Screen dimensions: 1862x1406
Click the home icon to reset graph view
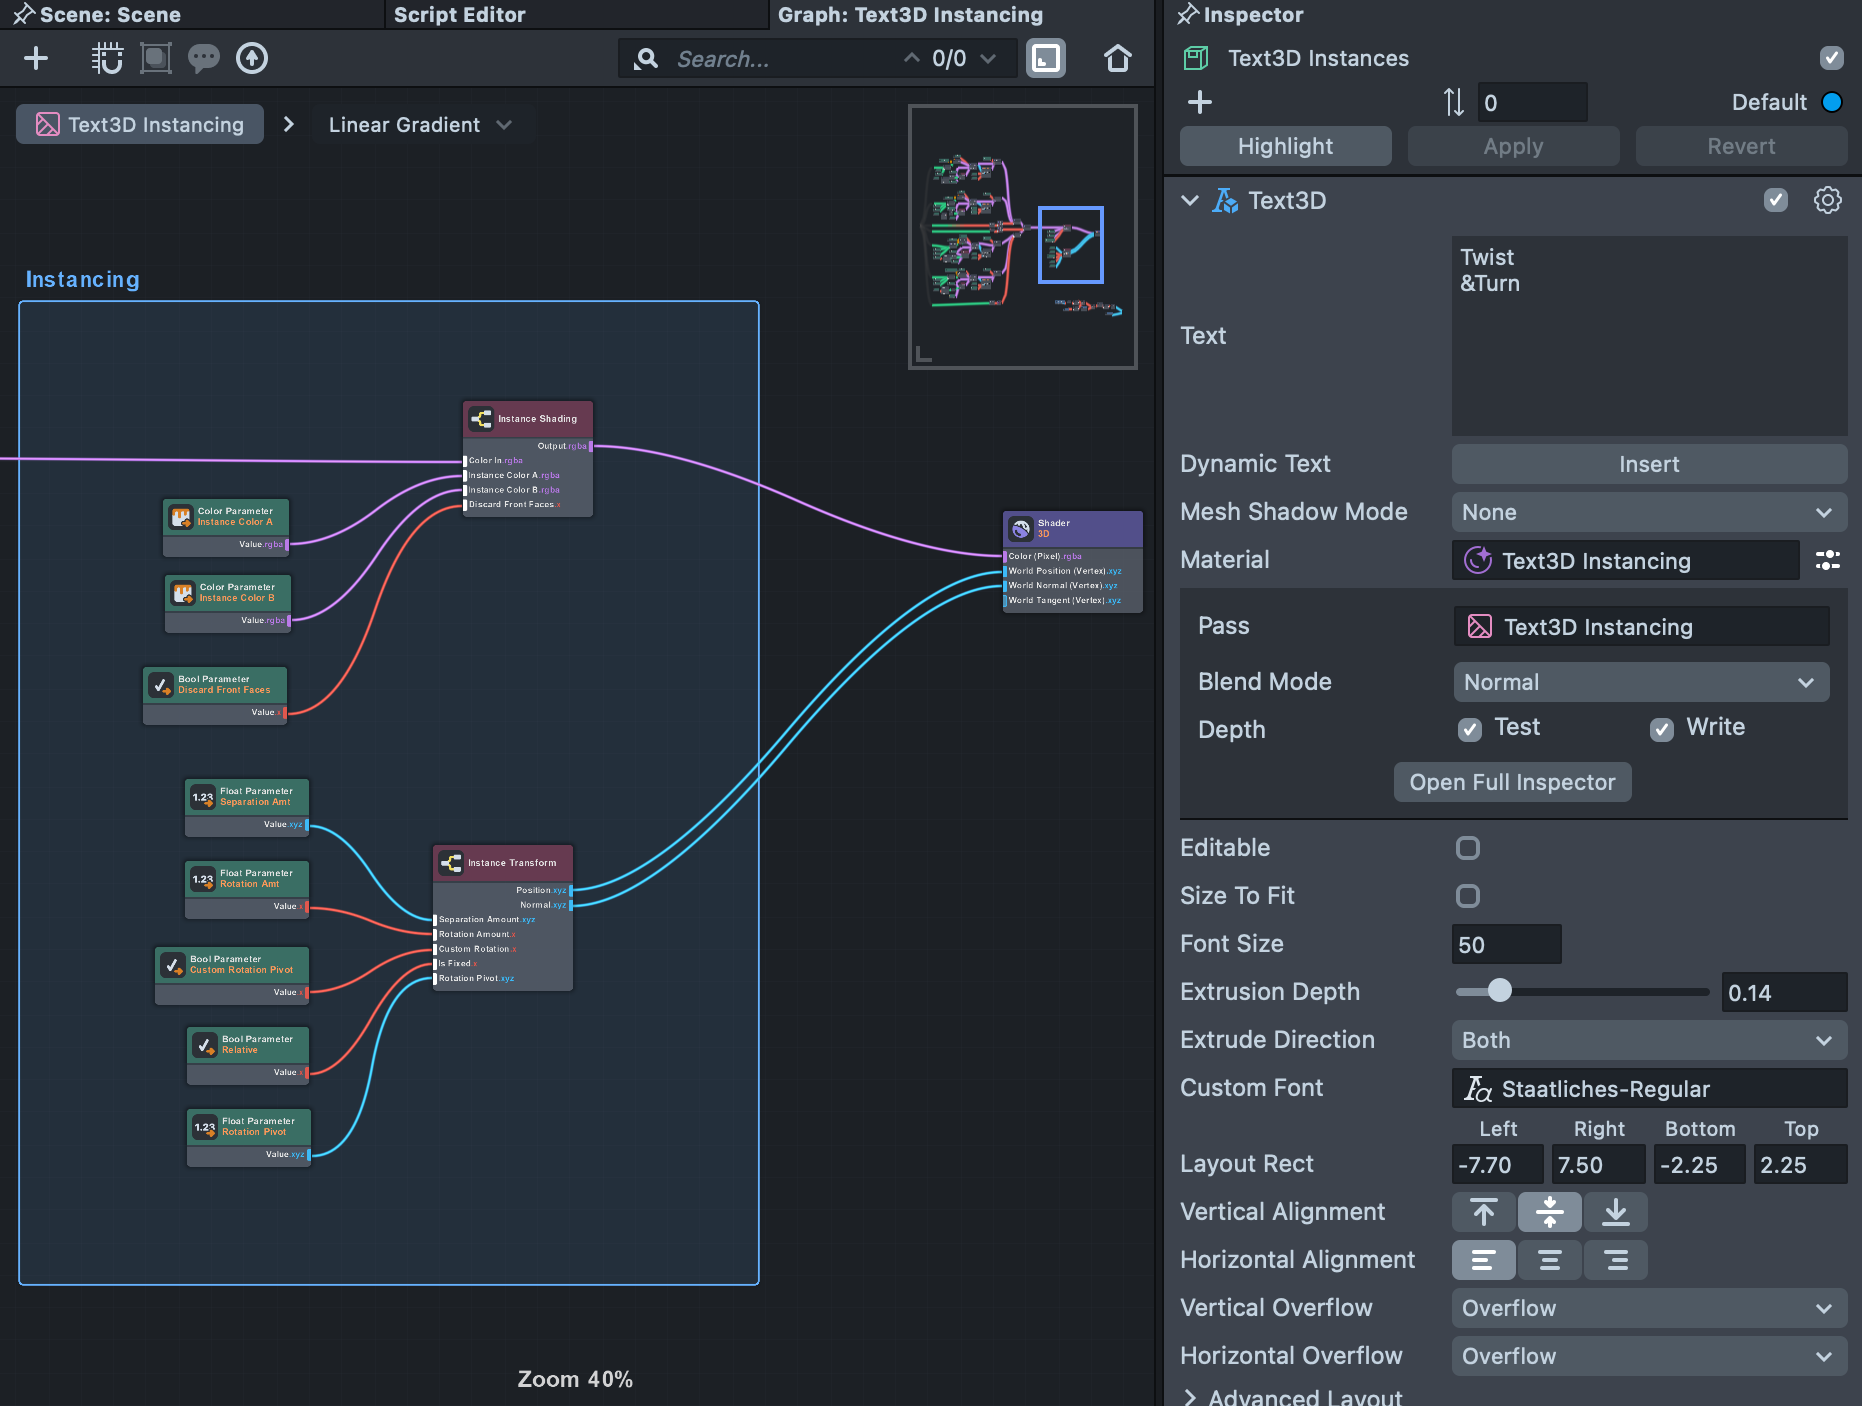[1117, 59]
